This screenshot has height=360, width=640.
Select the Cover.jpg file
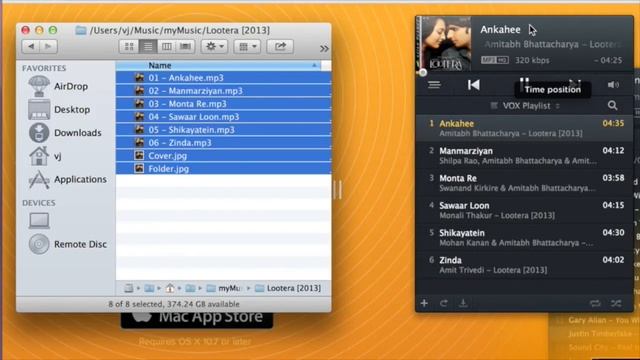[x=223, y=156]
